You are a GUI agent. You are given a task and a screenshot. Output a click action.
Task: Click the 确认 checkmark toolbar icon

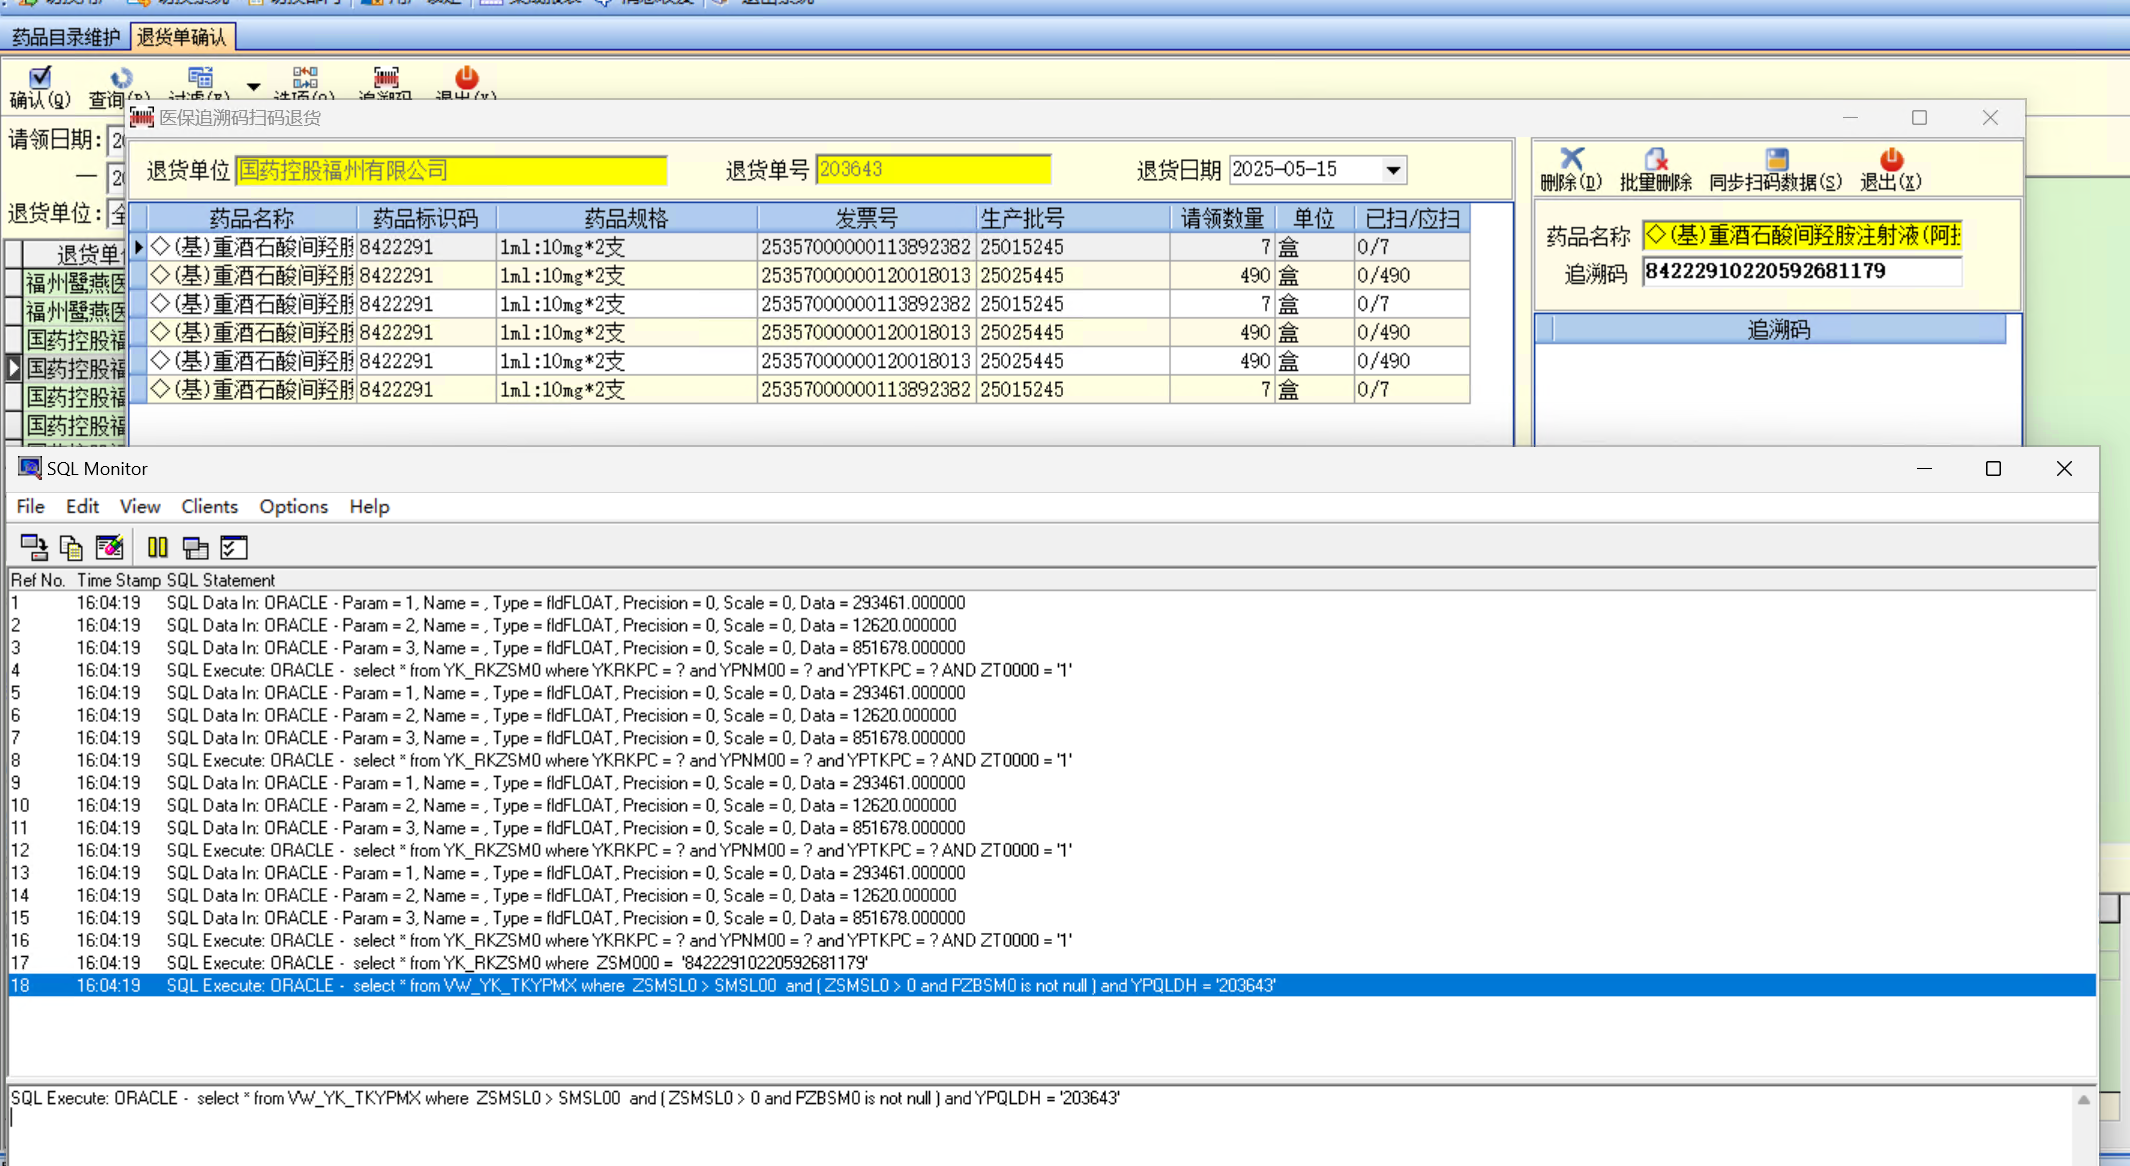coord(40,78)
